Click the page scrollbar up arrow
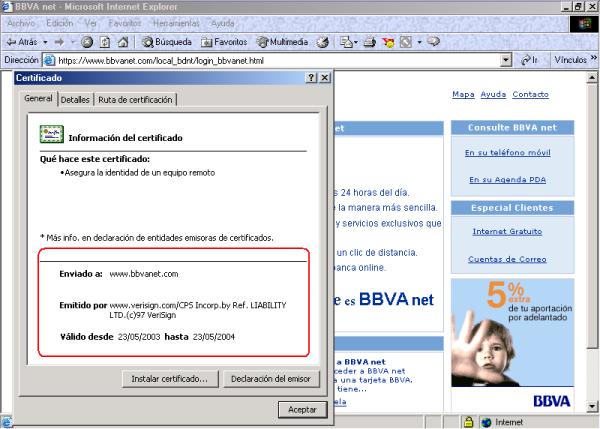 coord(592,78)
